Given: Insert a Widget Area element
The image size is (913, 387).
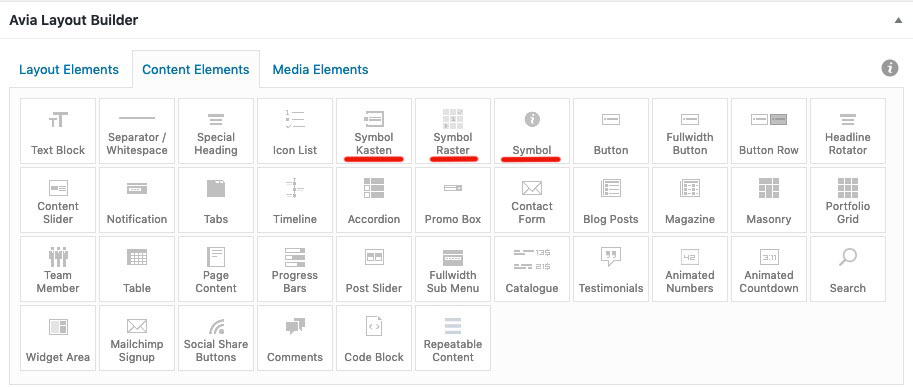Looking at the screenshot, I should click(58, 338).
